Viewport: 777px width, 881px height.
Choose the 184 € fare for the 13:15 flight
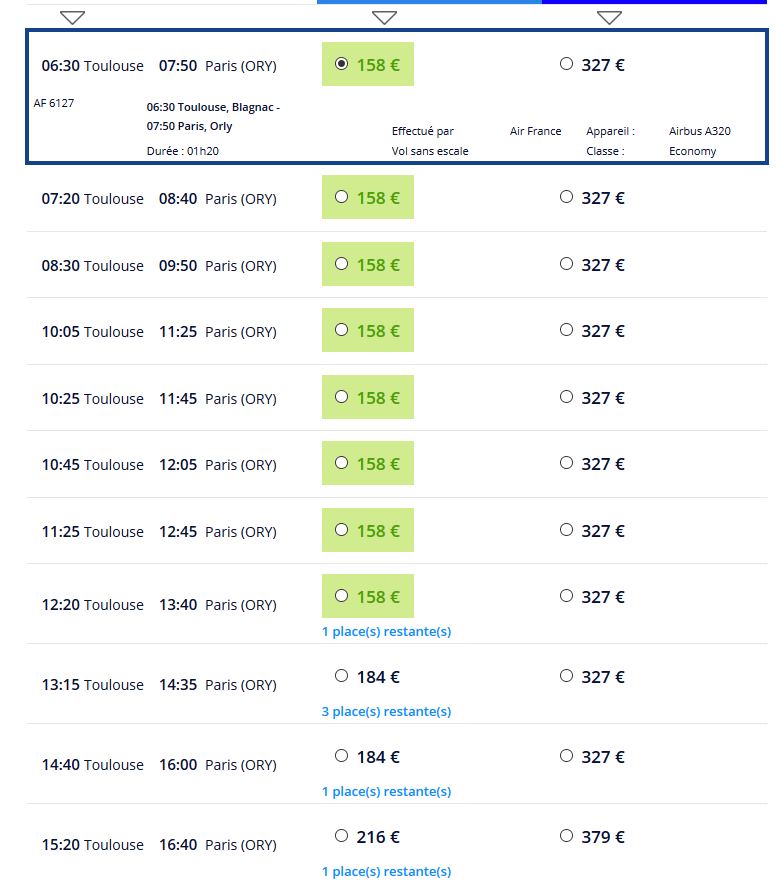[343, 676]
